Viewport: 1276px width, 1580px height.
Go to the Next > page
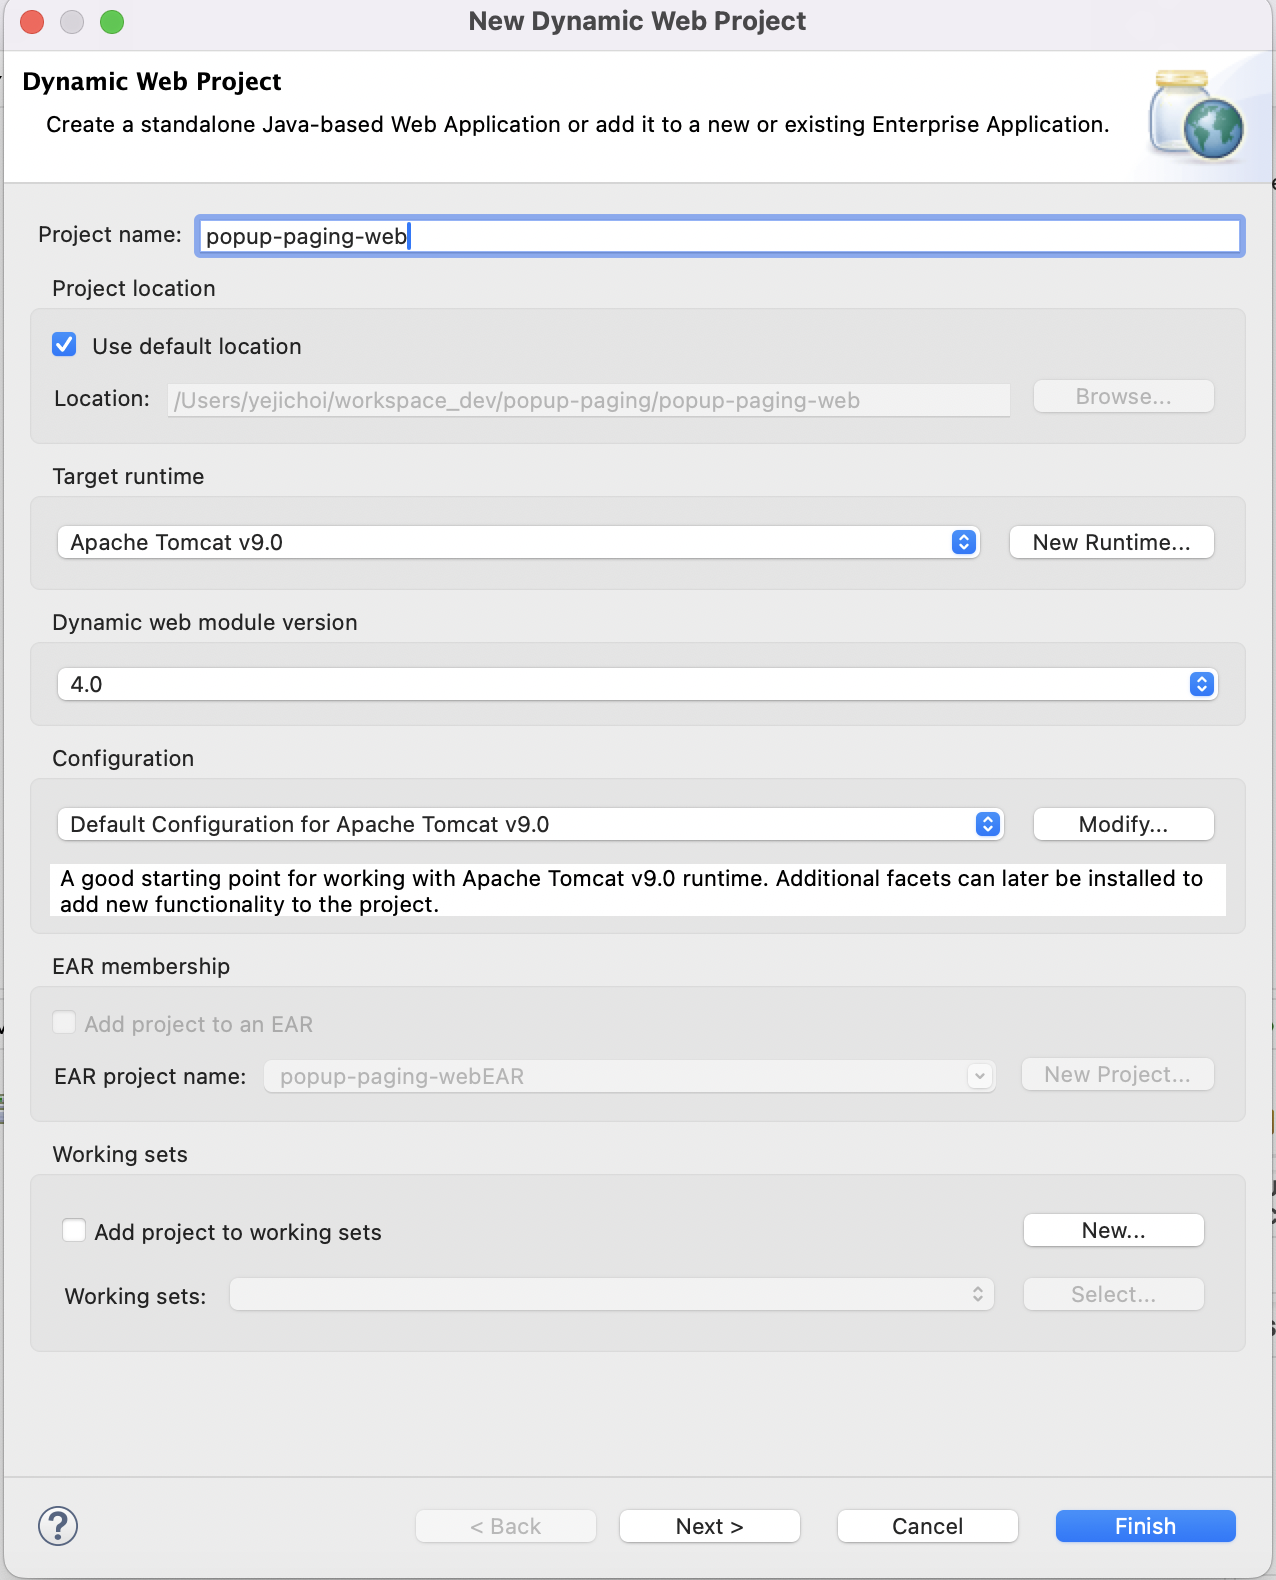(x=710, y=1526)
